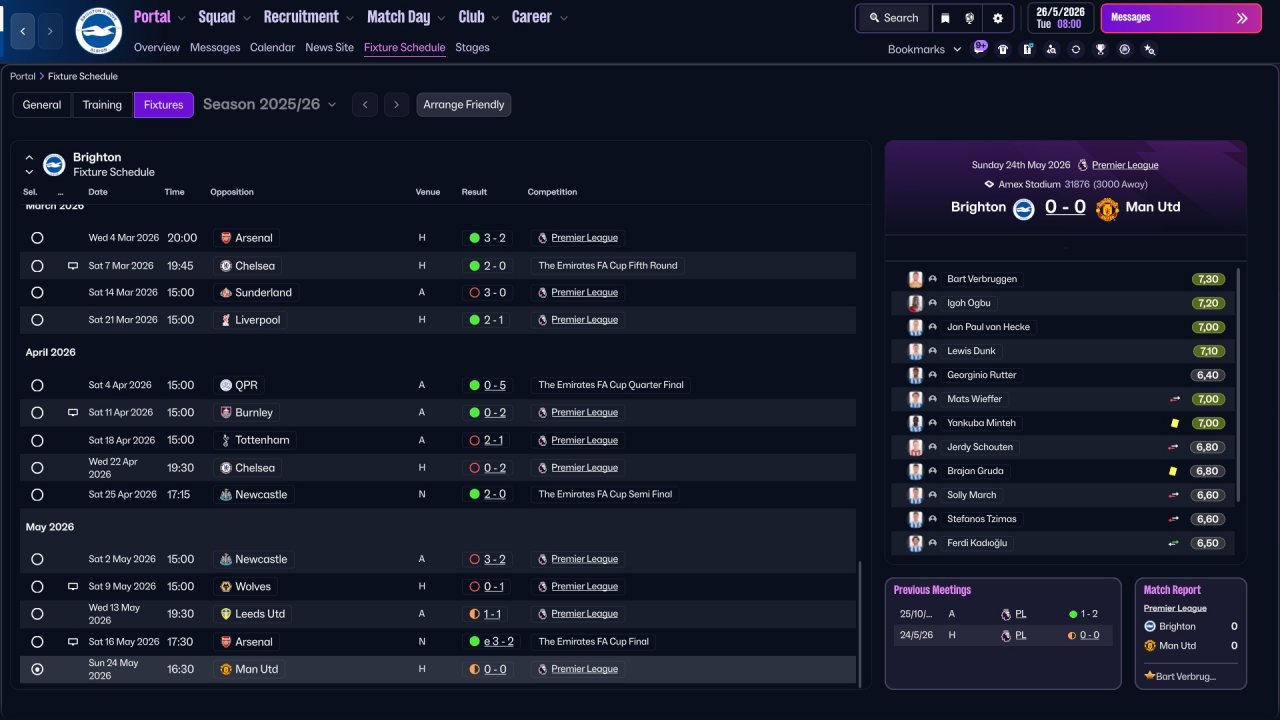Open the Overview sub-tab

click(x=157, y=47)
